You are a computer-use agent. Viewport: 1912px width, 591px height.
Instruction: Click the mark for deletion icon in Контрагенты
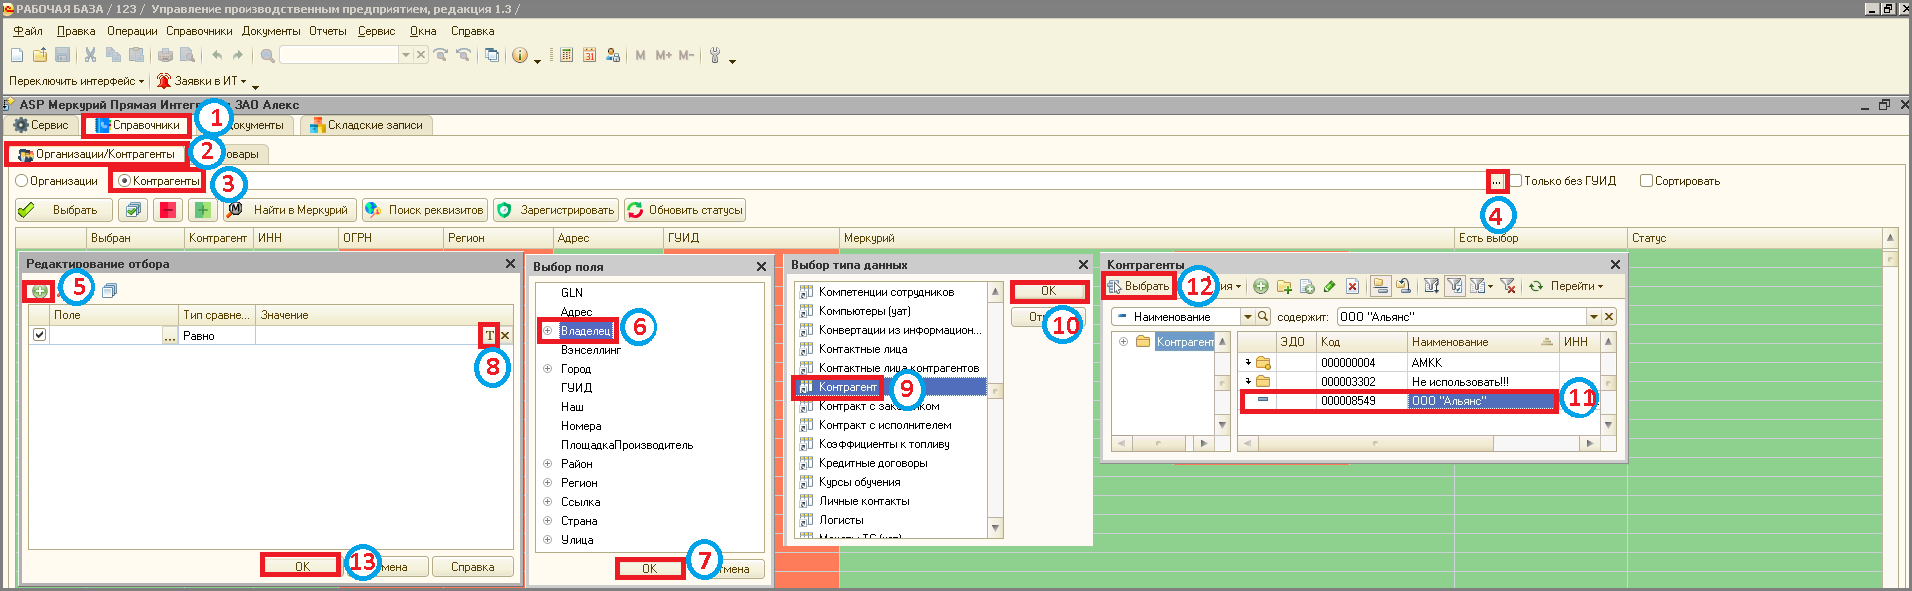pos(1353,287)
